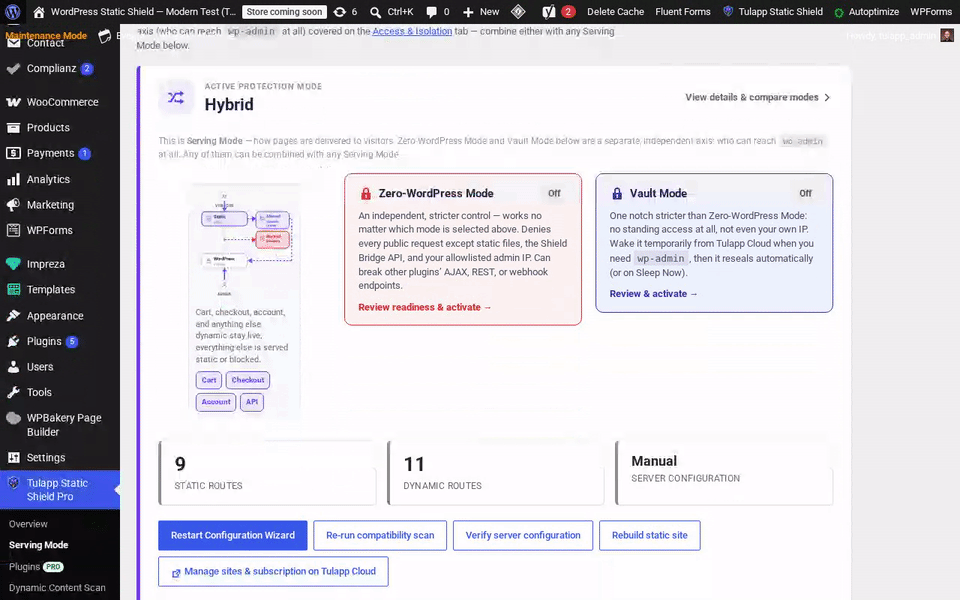Click the 9 Static Routes card
This screenshot has width=960, height=600.
tap(267, 473)
